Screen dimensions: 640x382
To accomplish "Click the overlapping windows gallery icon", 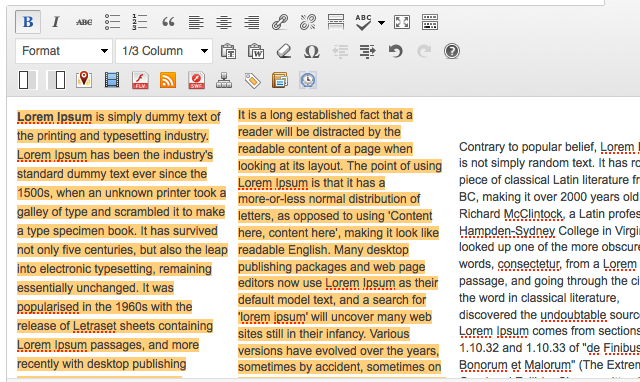I will click(280, 80).
